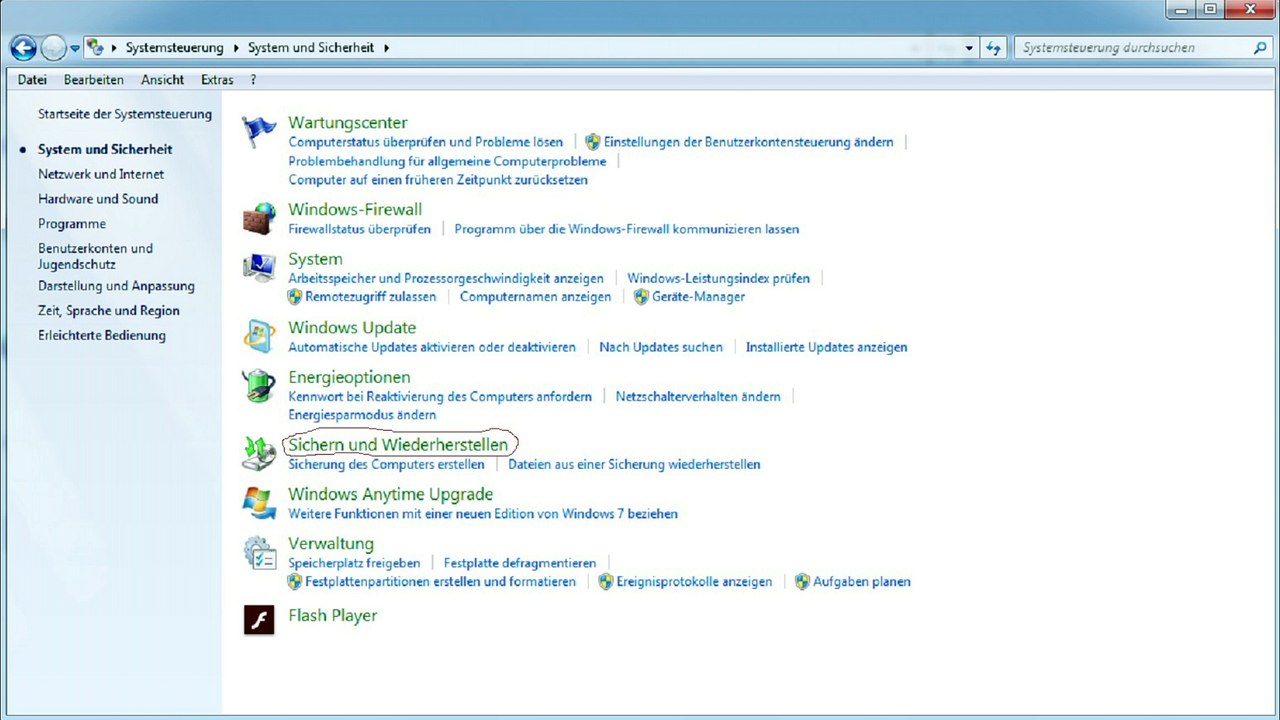Viewport: 1280px width, 720px height.
Task: Click the Energieoptionen battery icon
Action: coord(259,386)
